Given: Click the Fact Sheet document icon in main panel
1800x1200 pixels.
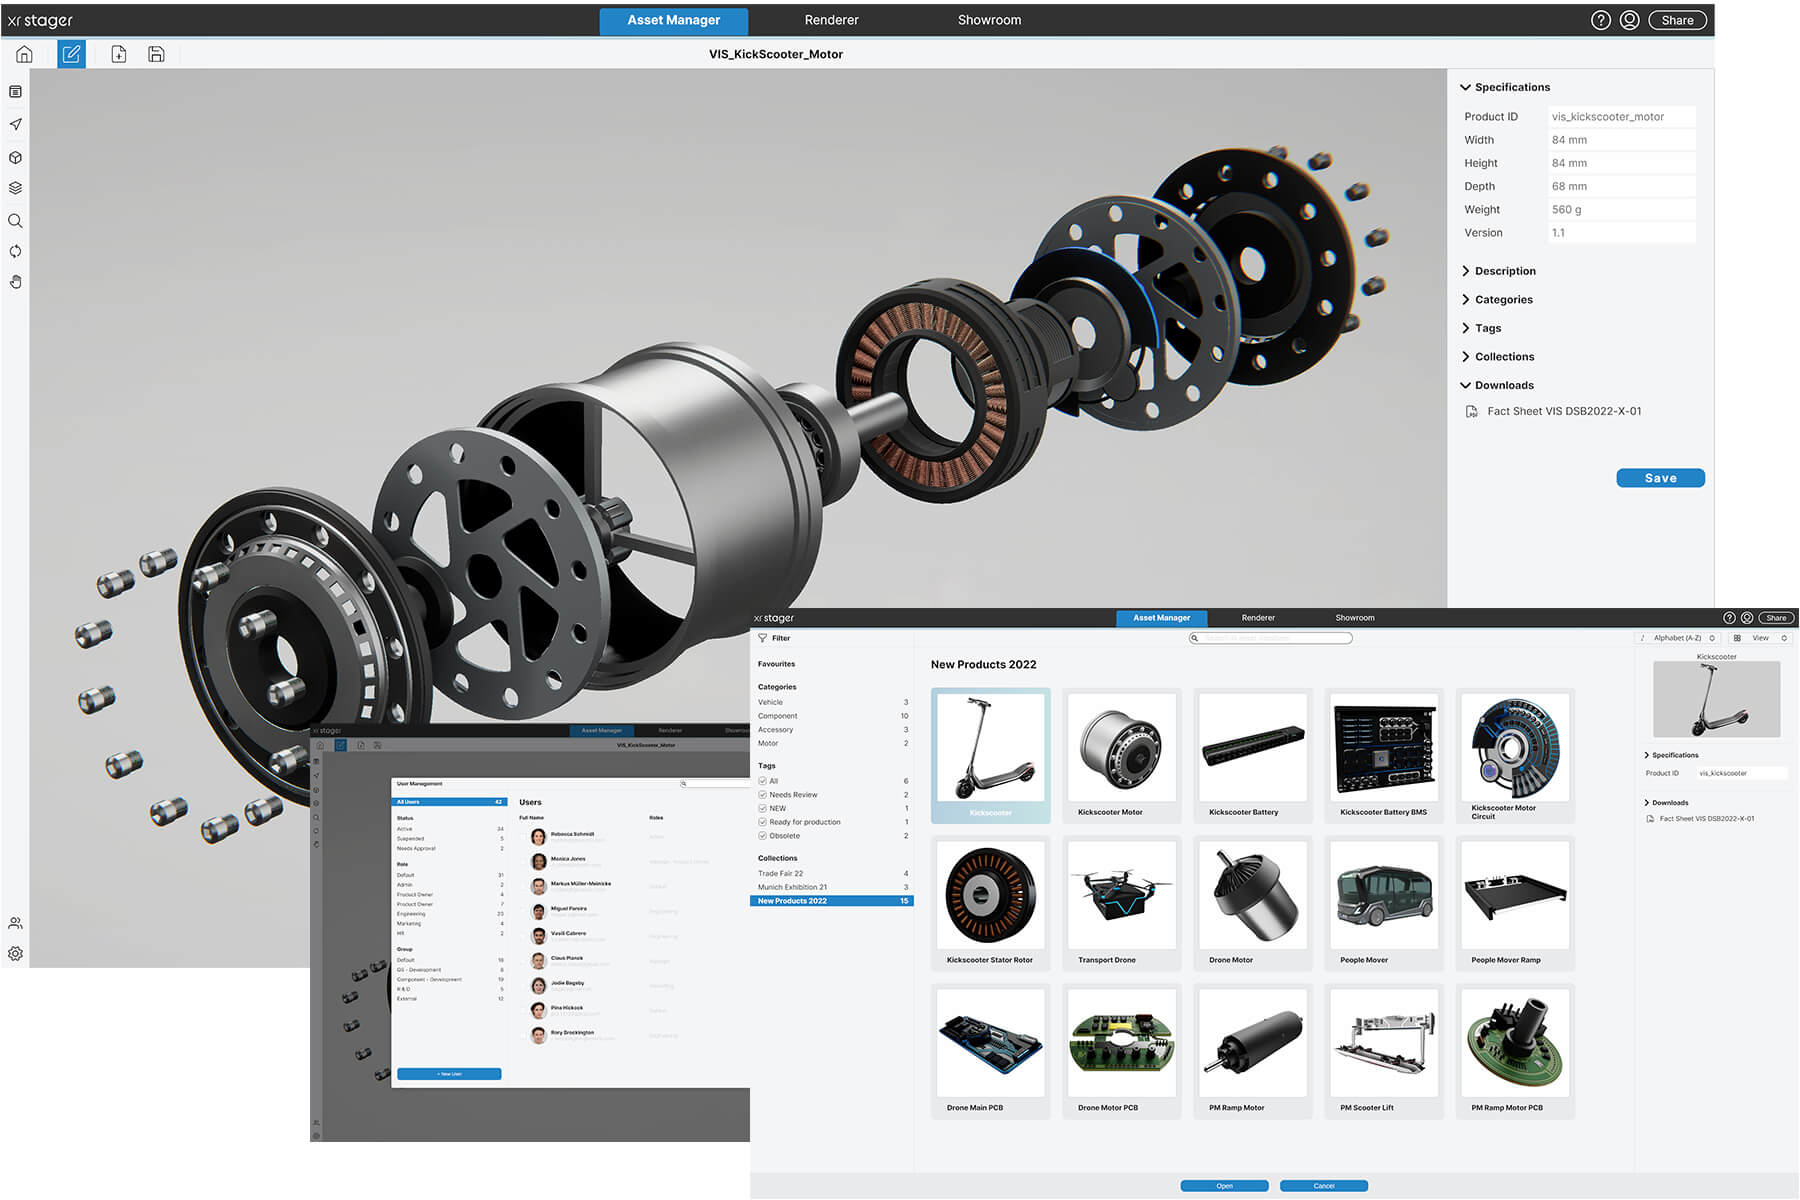Looking at the screenshot, I should point(1471,412).
